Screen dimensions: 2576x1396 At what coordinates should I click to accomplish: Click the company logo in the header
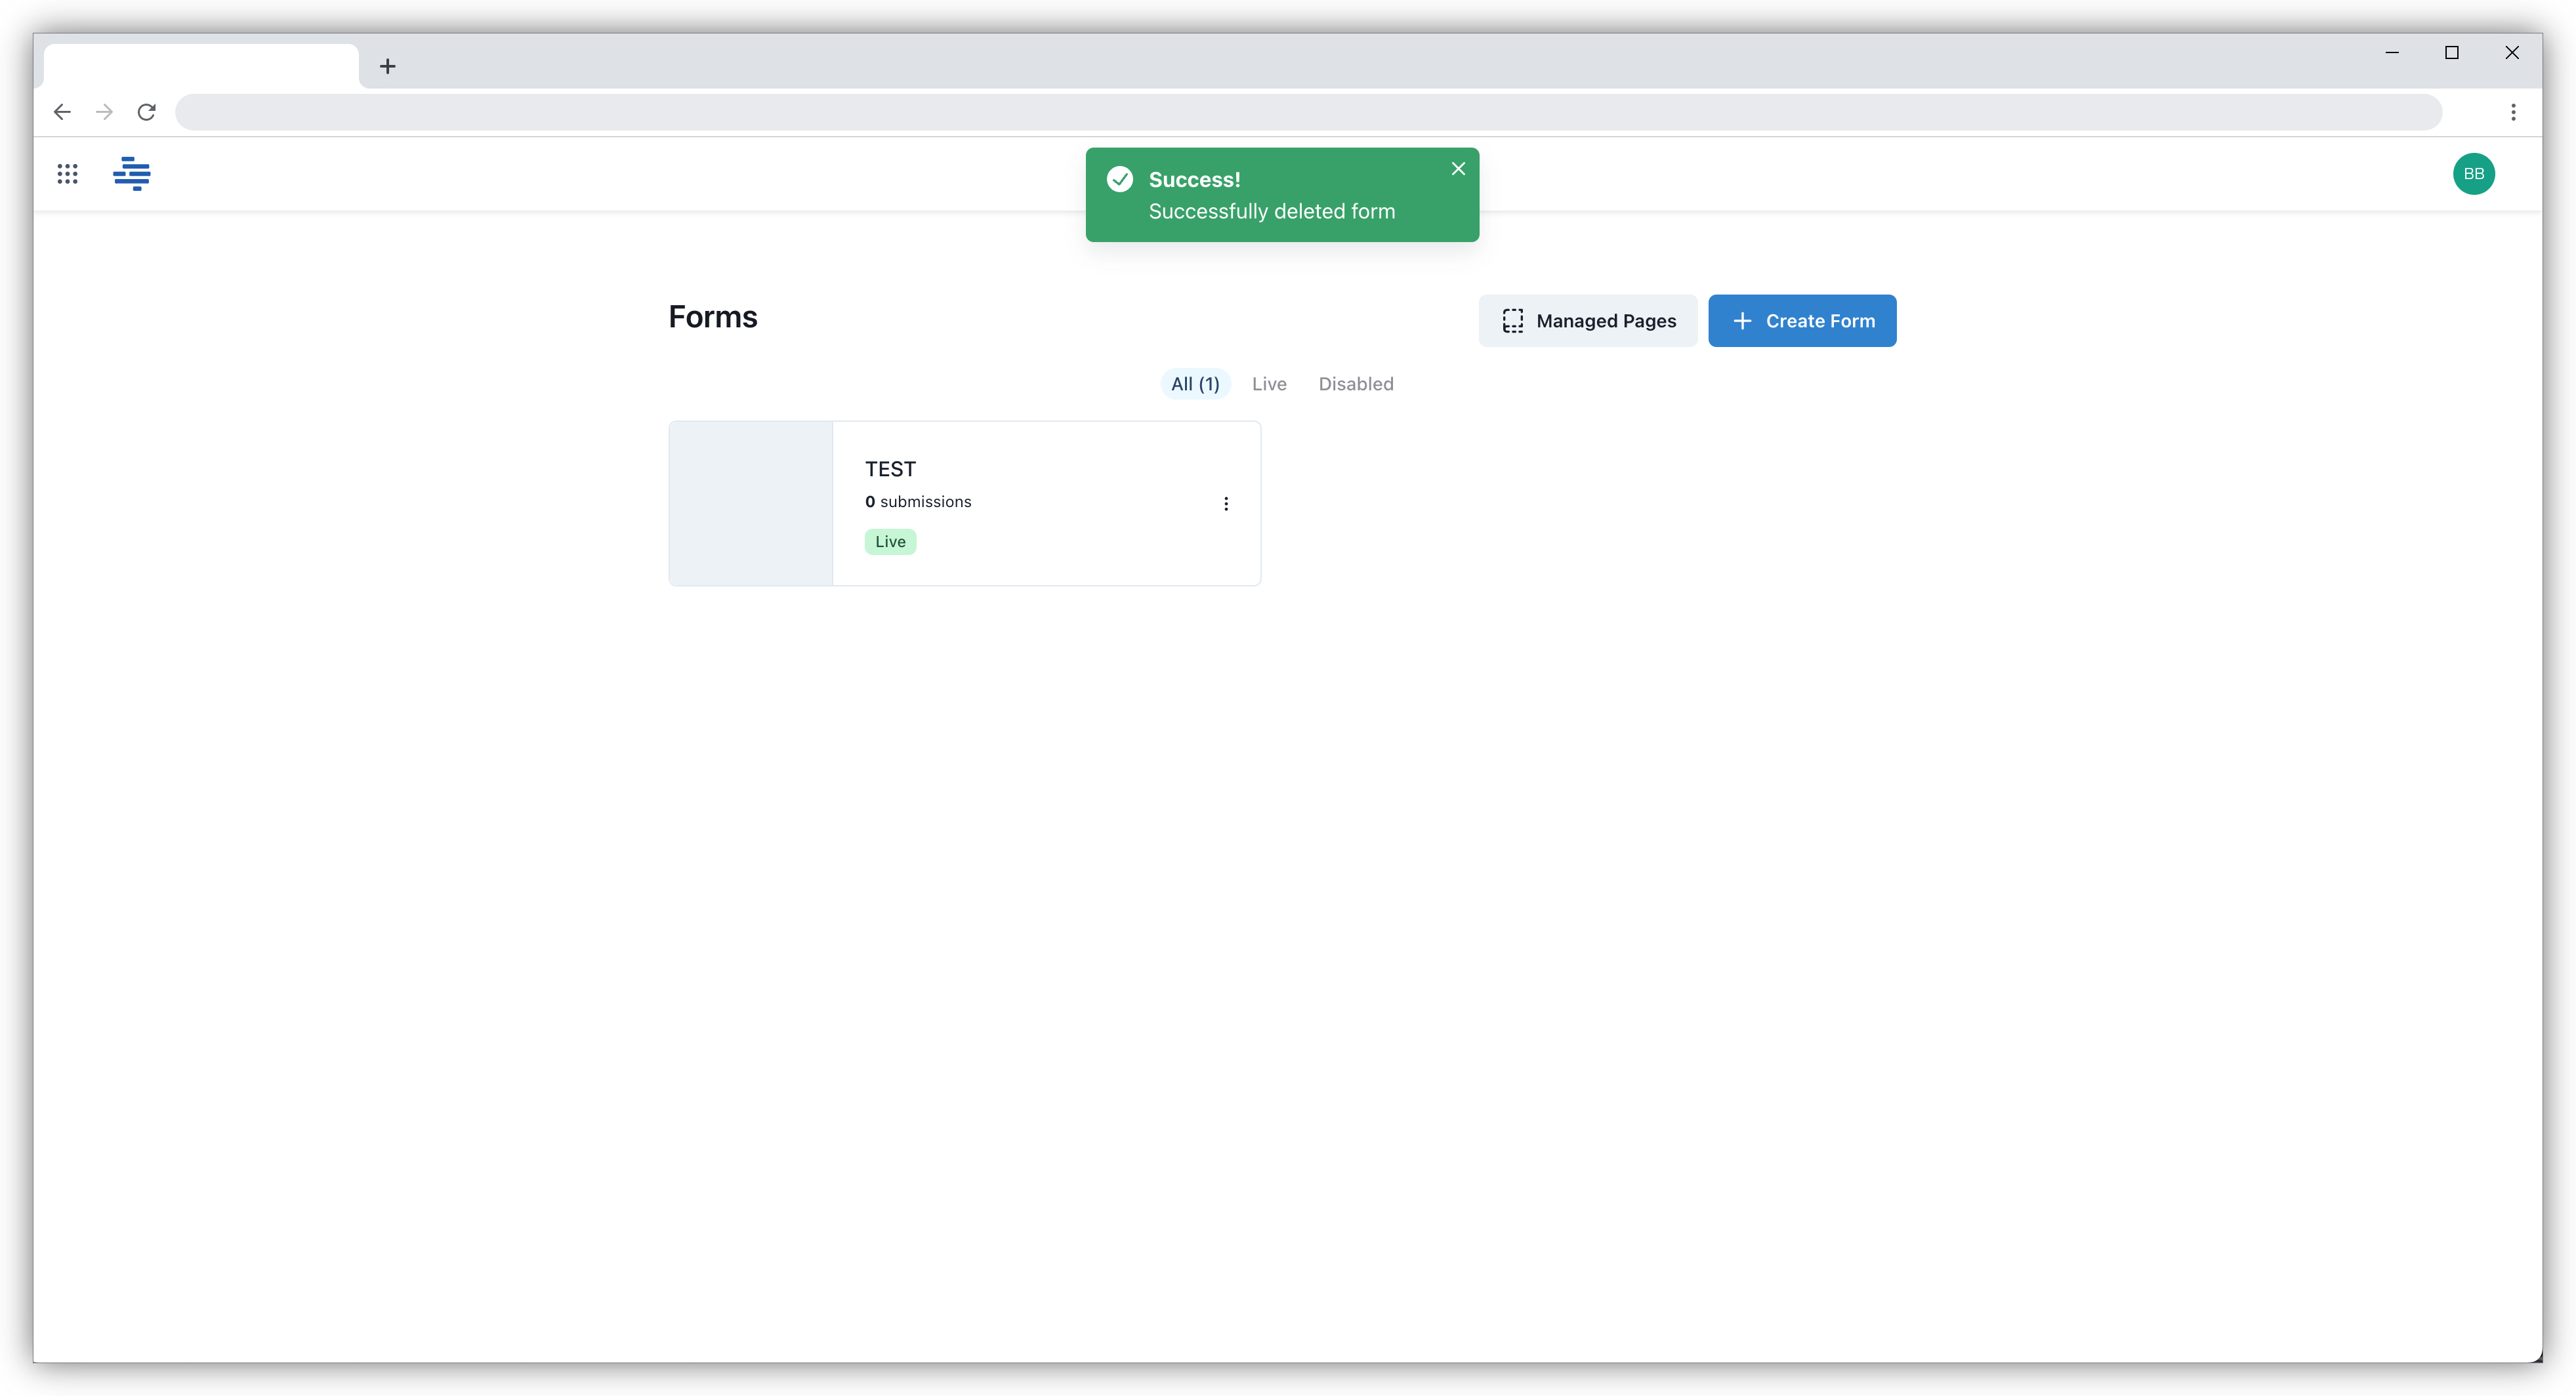point(132,174)
